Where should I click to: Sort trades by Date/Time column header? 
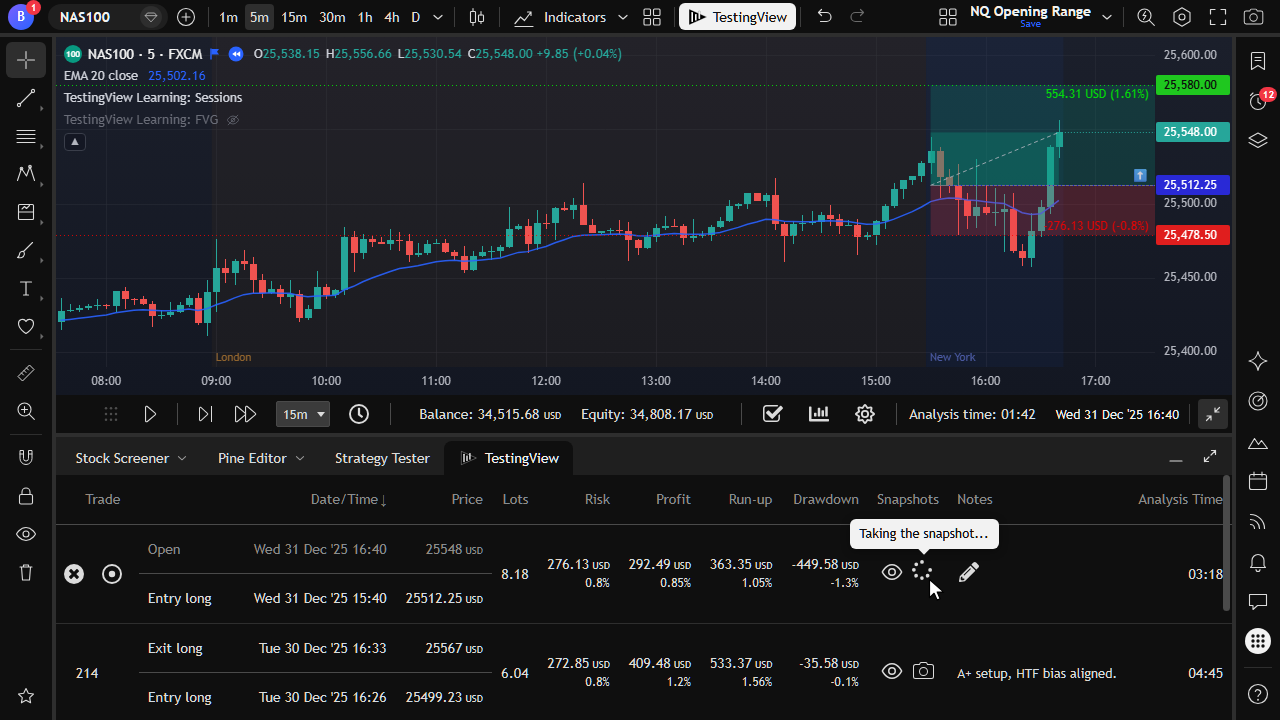click(349, 499)
